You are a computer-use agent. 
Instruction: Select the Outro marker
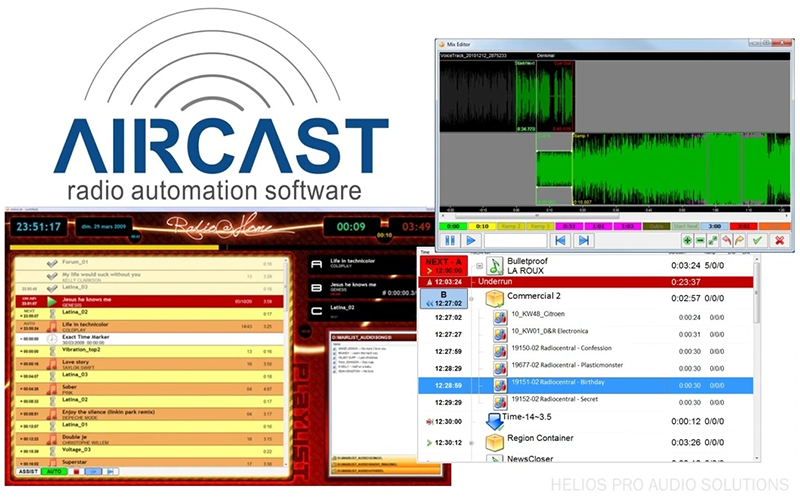656,226
